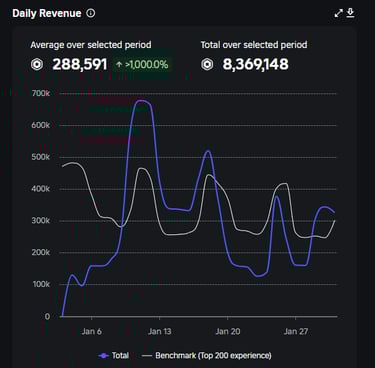Select the Jan 13 axis label
The image size is (375, 368).
[159, 331]
